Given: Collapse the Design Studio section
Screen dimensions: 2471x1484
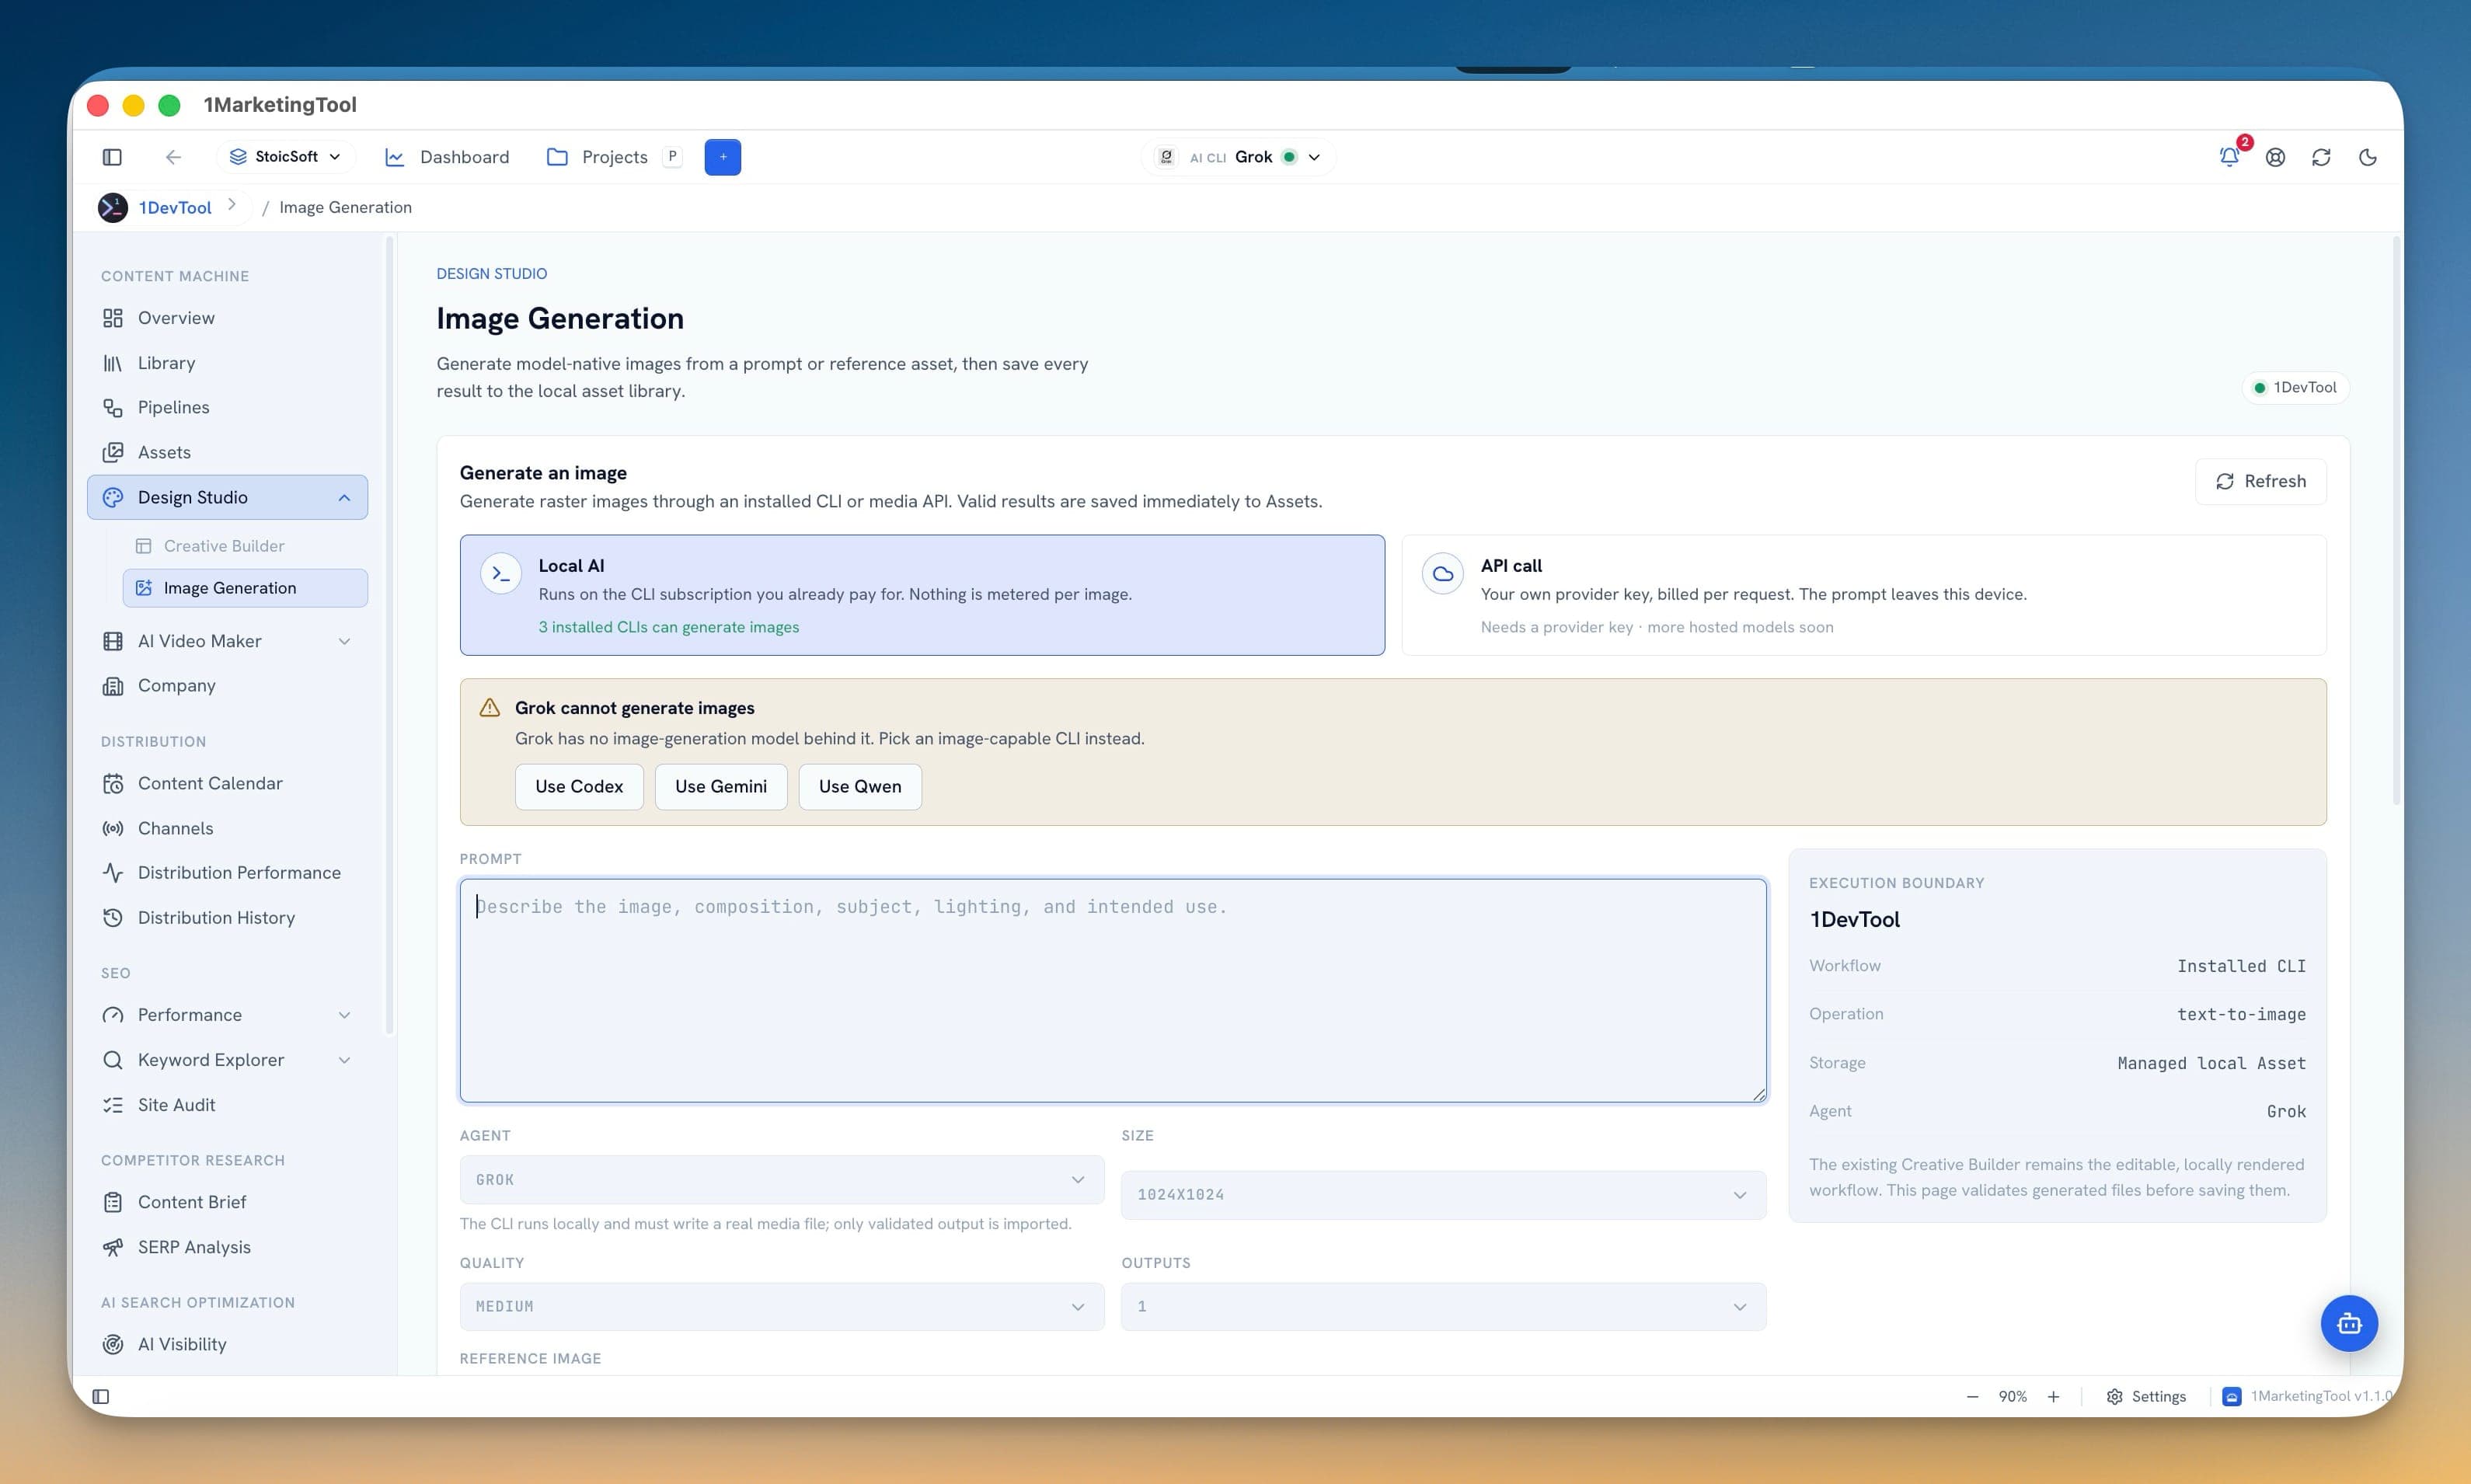Looking at the screenshot, I should point(228,497).
